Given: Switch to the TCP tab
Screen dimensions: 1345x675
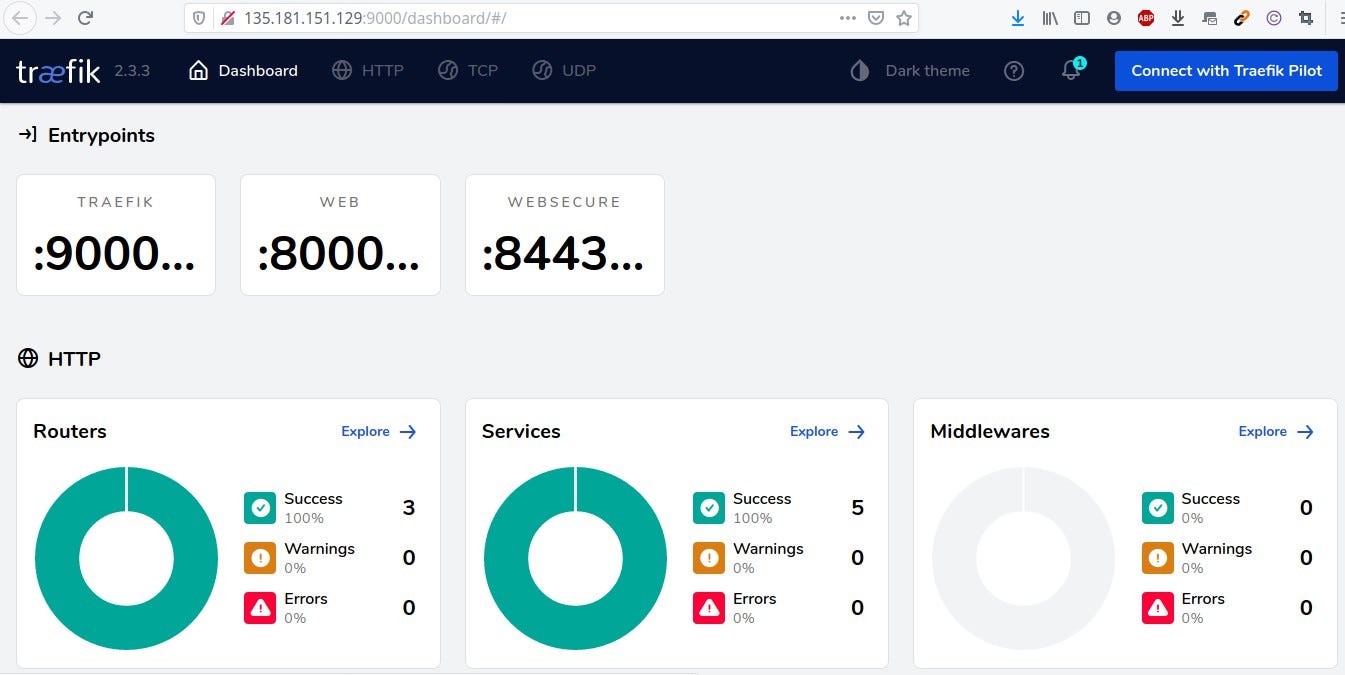Looking at the screenshot, I should (x=468, y=71).
